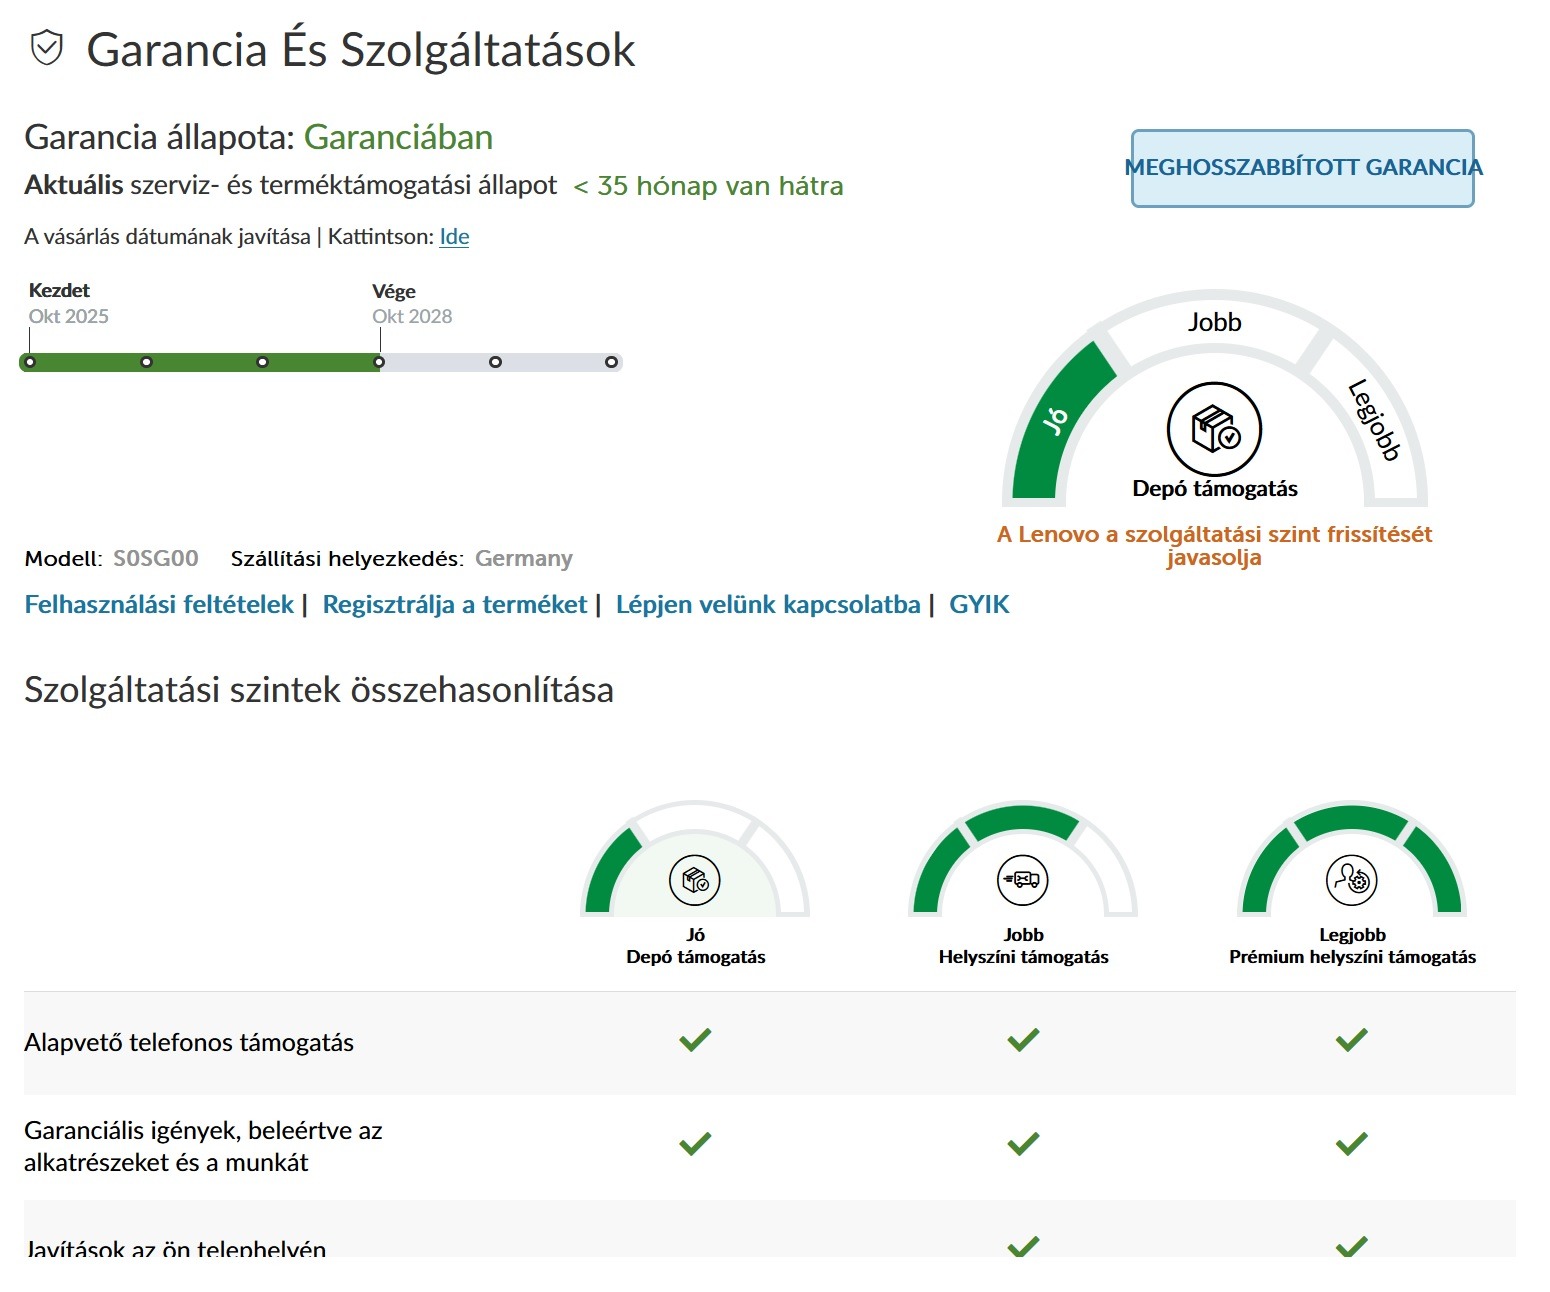Open the GYIK link
The width and height of the screenshot is (1550, 1292).
979,605
